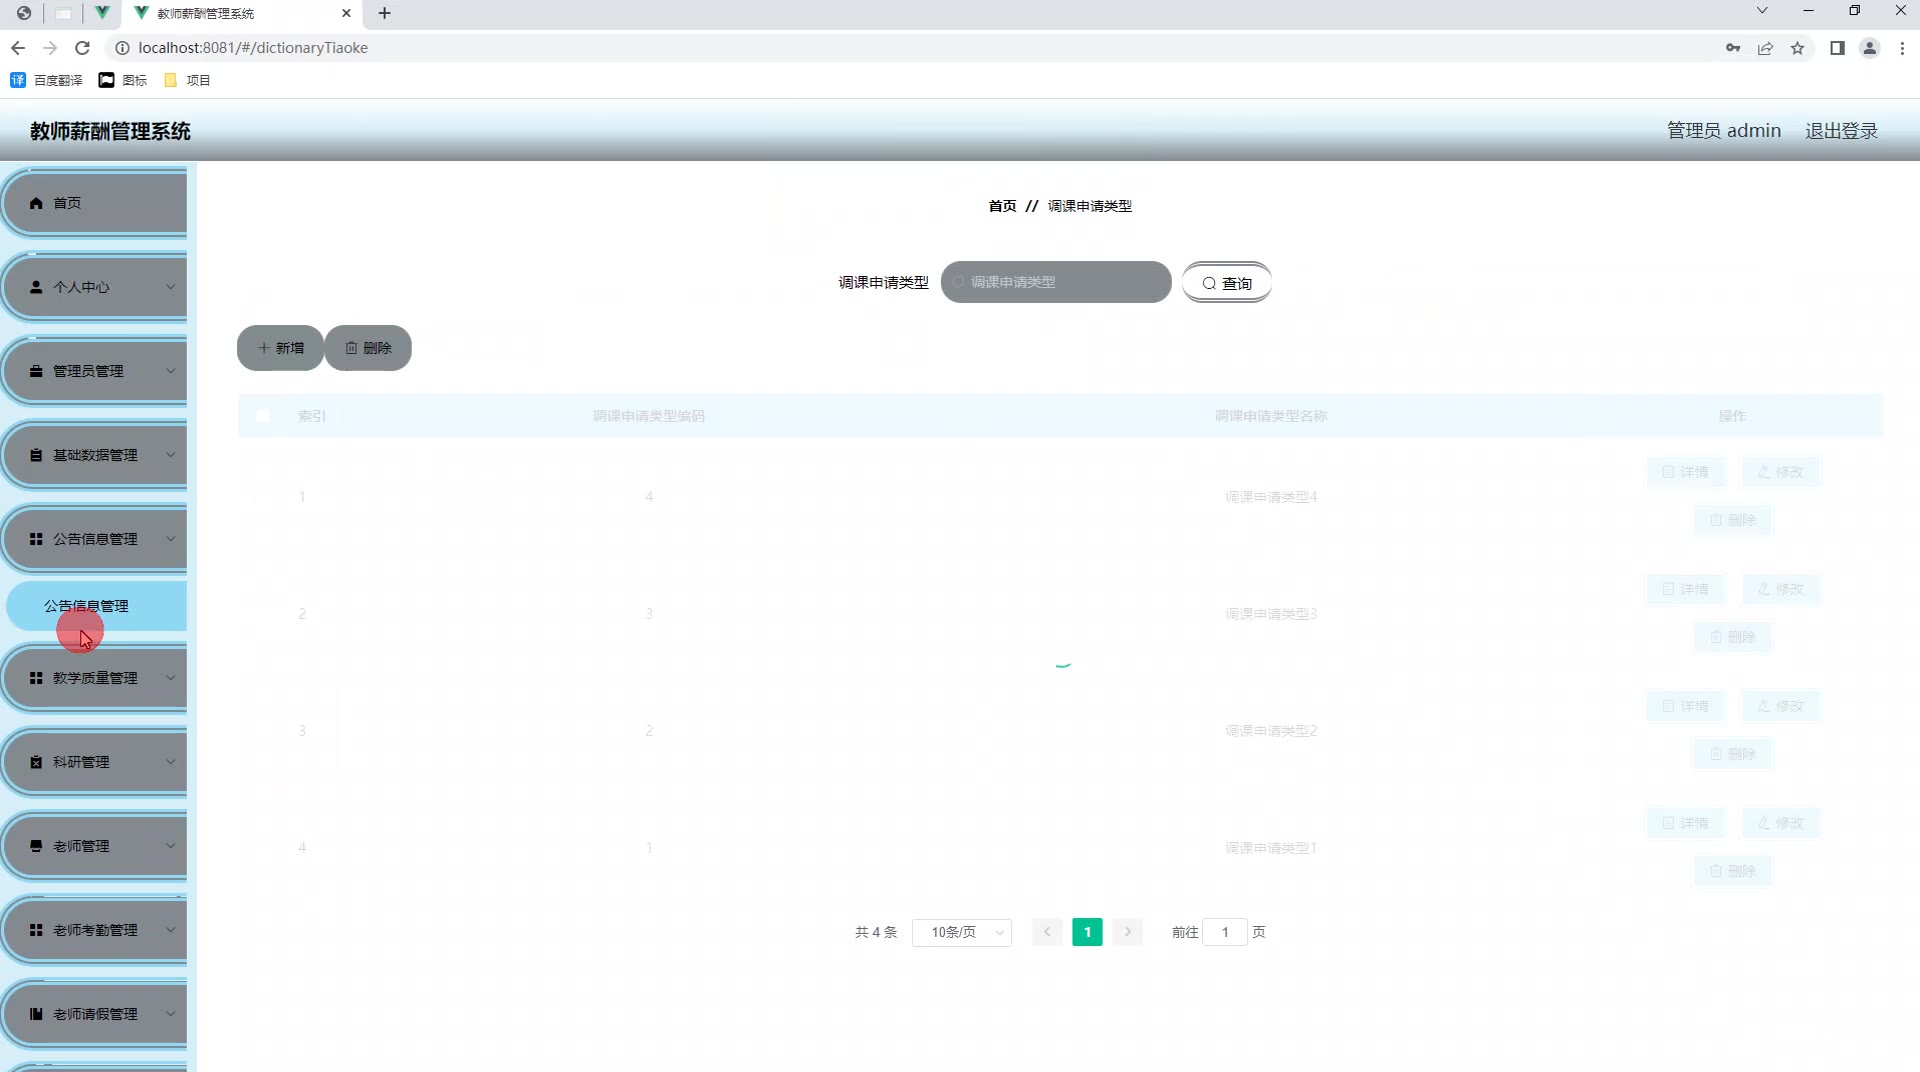Click the address bar URL
Screen dimensions: 1920x1072
[253, 48]
